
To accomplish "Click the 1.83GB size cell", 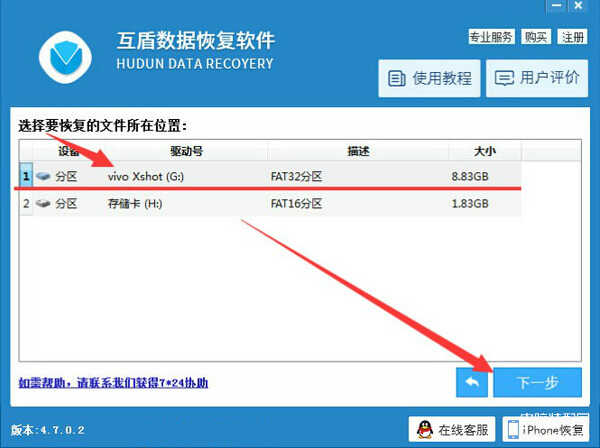I will 470,204.
